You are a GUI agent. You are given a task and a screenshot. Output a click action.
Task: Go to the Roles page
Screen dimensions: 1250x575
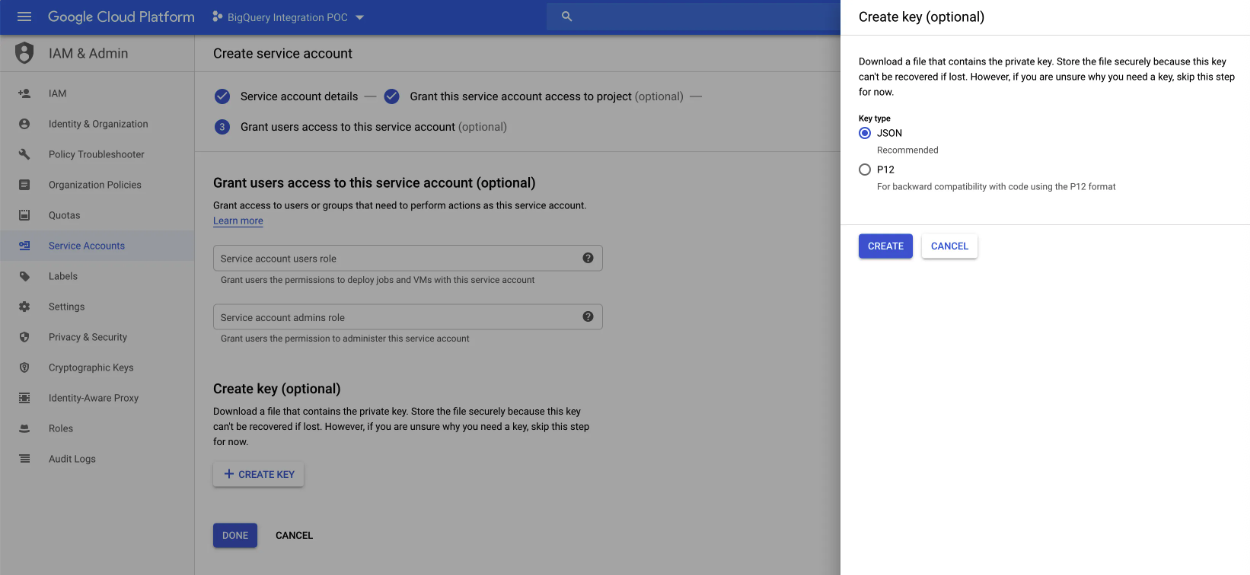tap(97, 429)
